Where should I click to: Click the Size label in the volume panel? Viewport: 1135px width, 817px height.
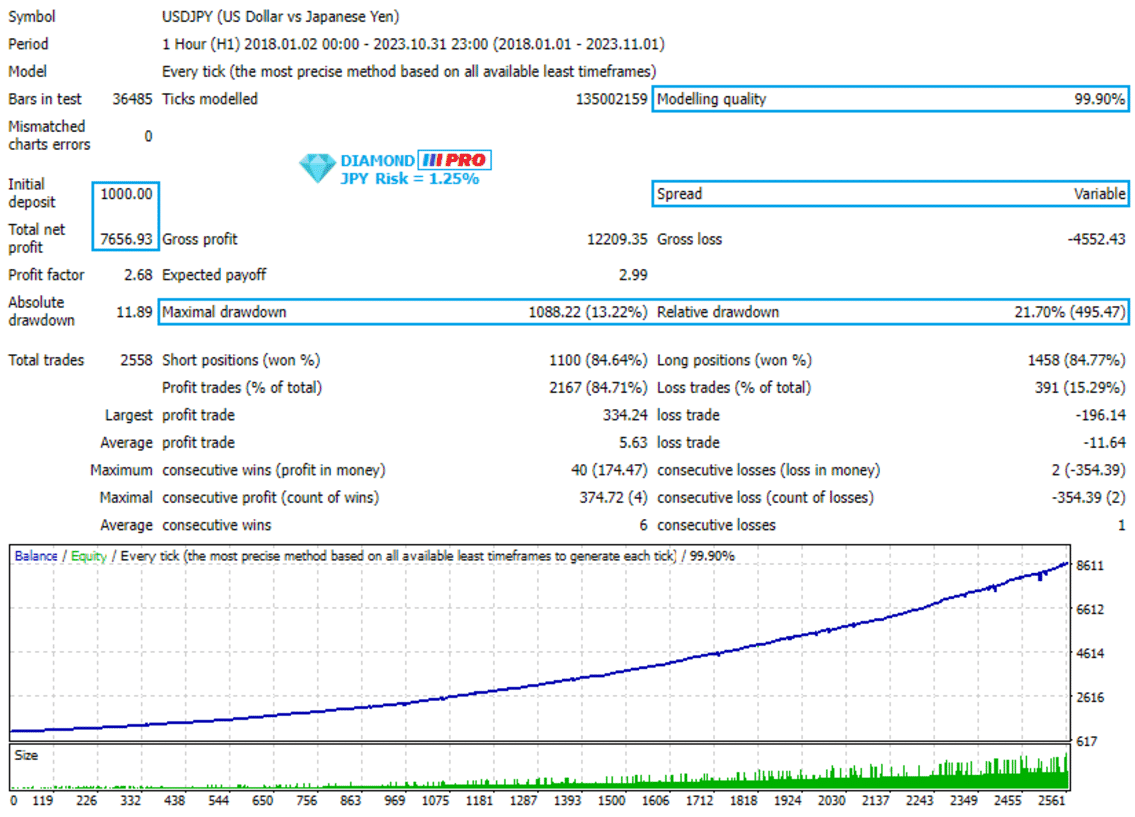pos(27,755)
